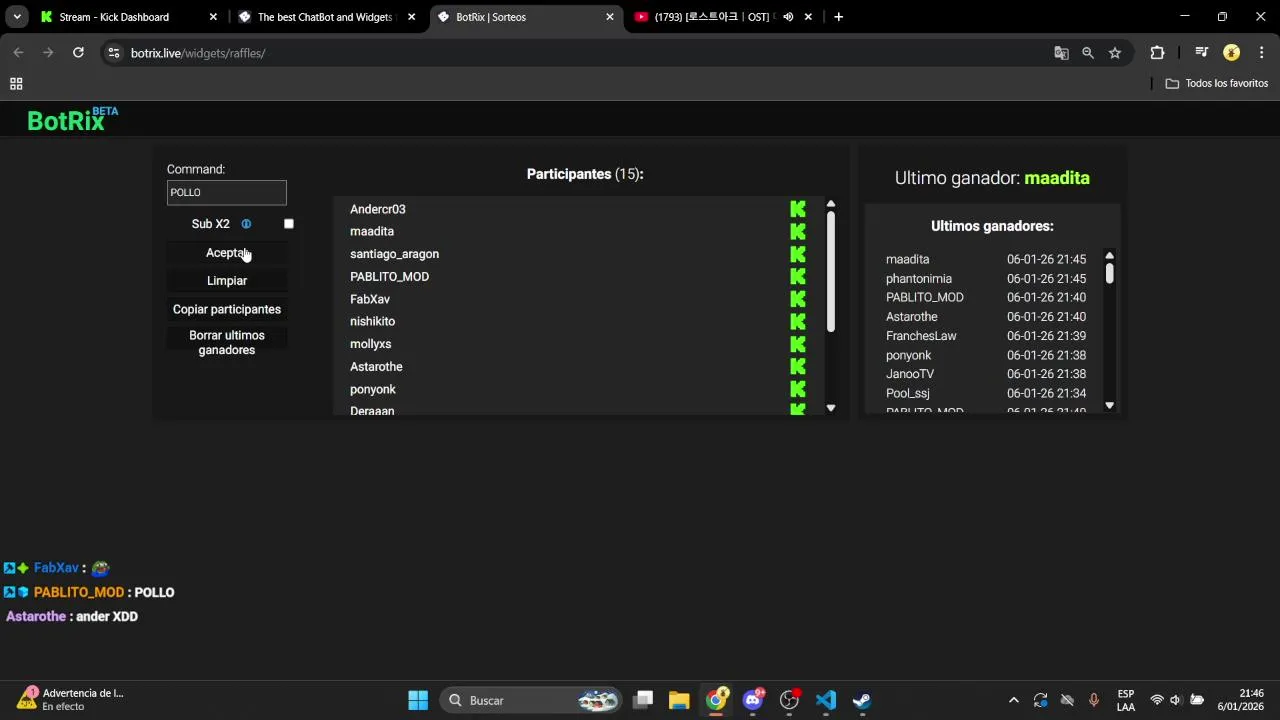Click winner JanooTV in Ultimos ganadores
Screen dimensions: 1280x720
point(910,374)
